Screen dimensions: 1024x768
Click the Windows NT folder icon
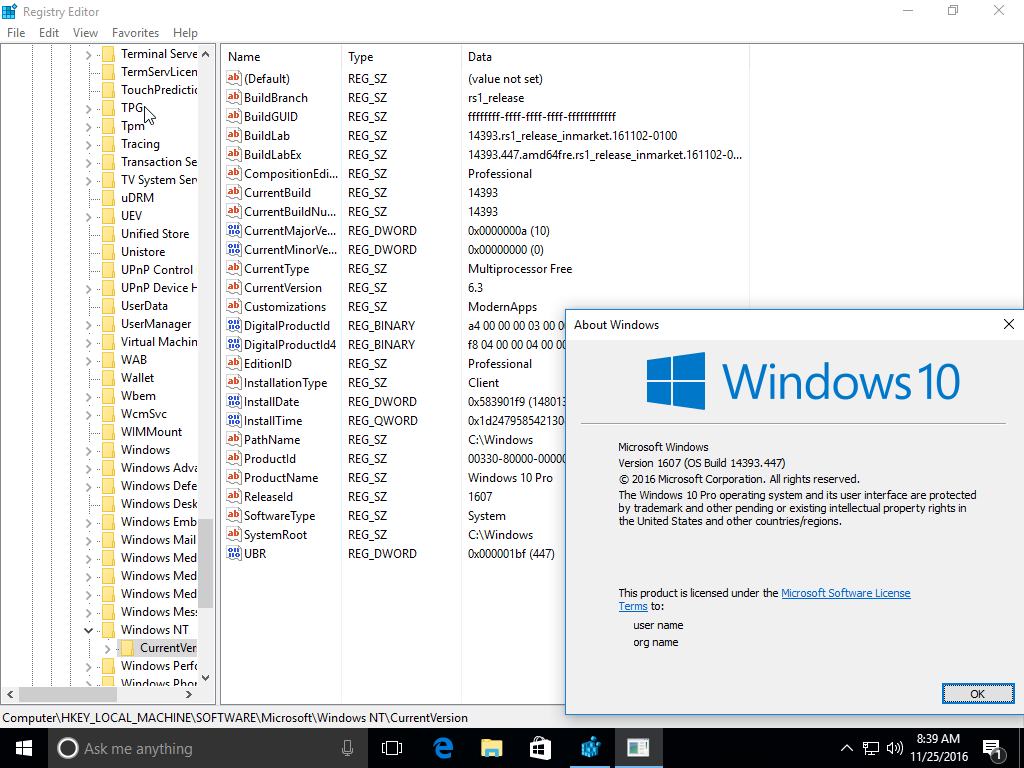(x=108, y=630)
